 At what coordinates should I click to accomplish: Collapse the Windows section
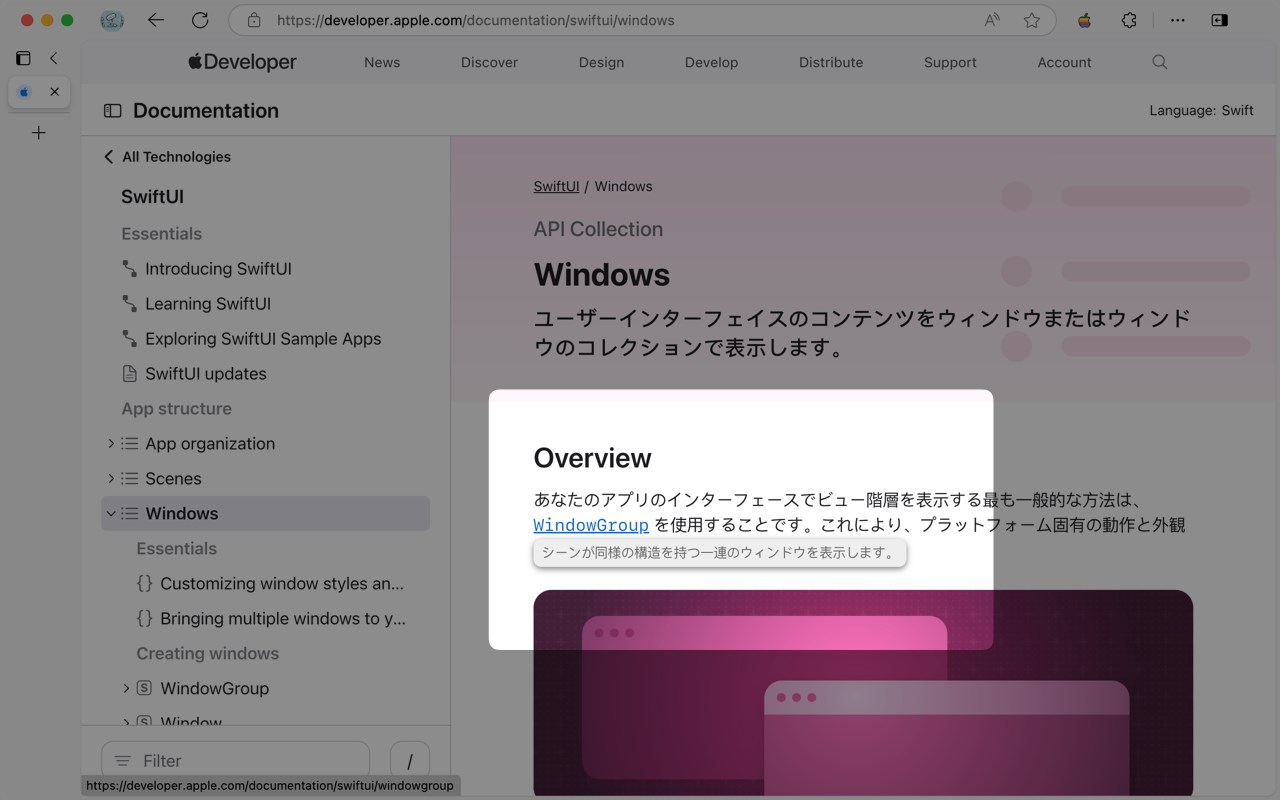pyautogui.click(x=111, y=513)
